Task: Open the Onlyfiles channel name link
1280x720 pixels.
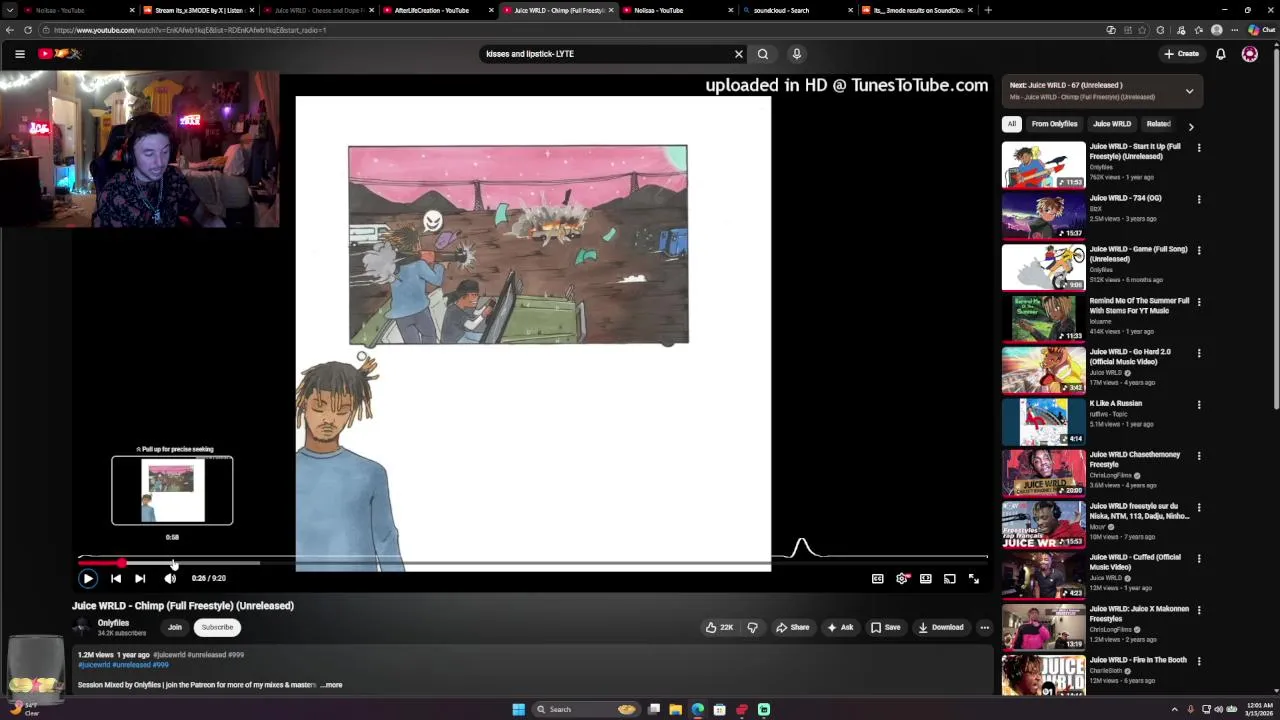Action: coord(113,623)
